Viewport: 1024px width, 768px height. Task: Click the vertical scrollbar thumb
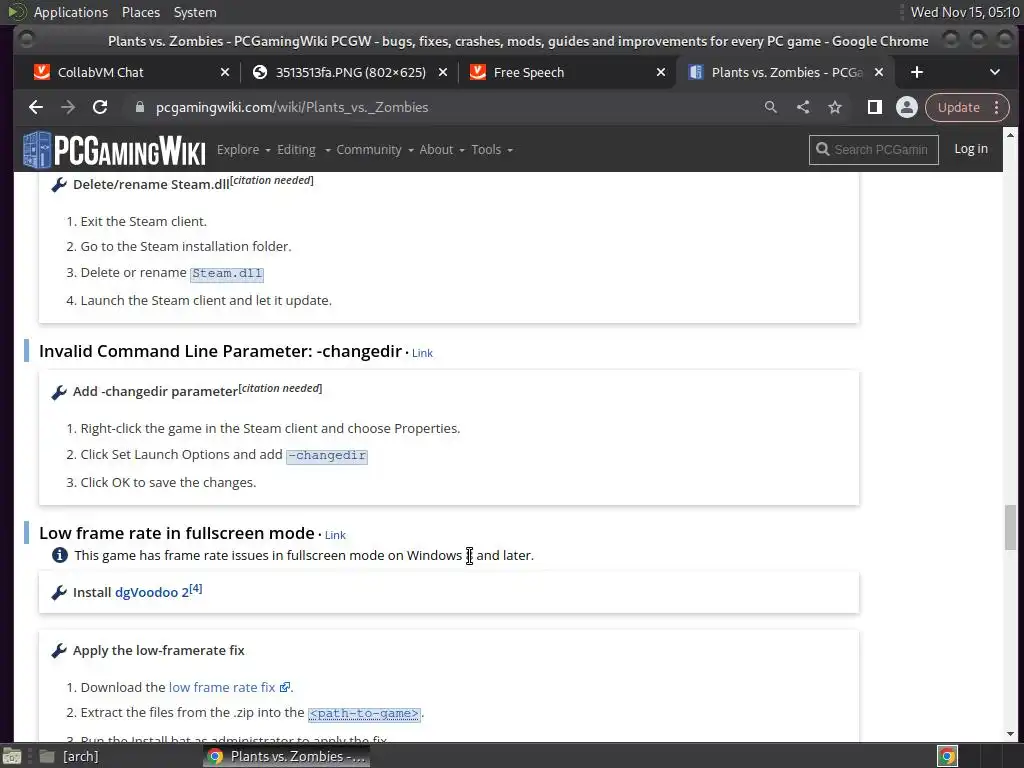(x=1010, y=527)
